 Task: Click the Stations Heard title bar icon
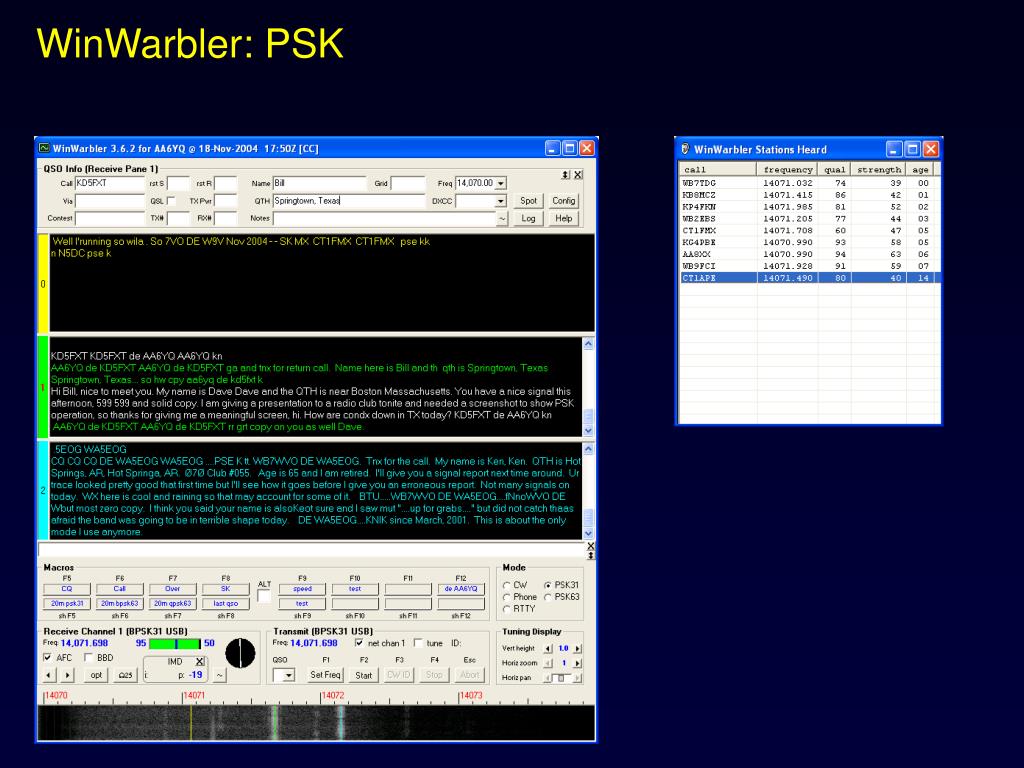(685, 149)
